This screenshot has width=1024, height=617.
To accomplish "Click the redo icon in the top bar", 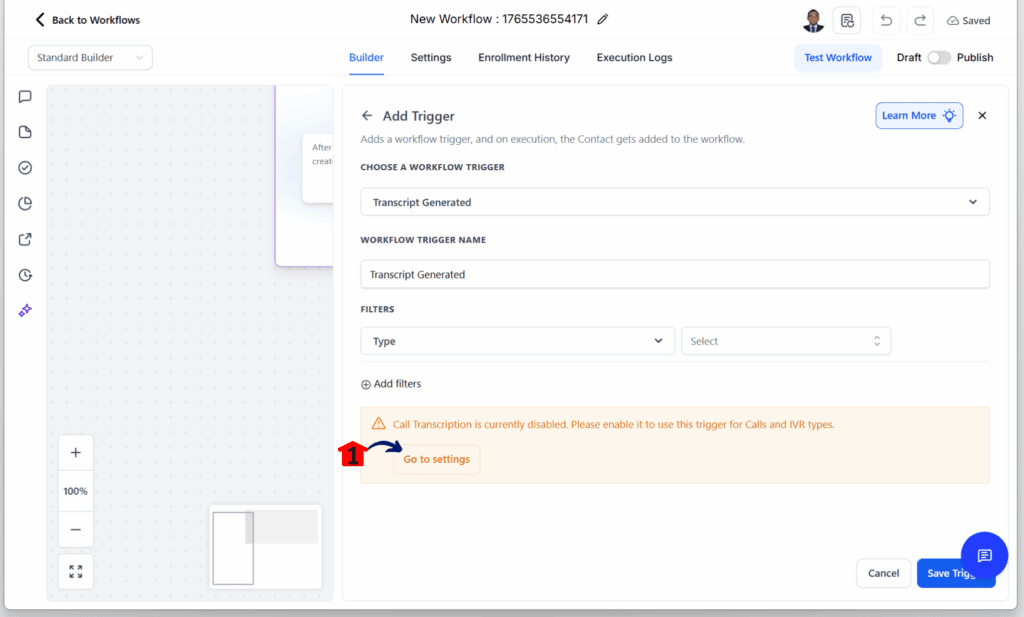I will coord(920,19).
